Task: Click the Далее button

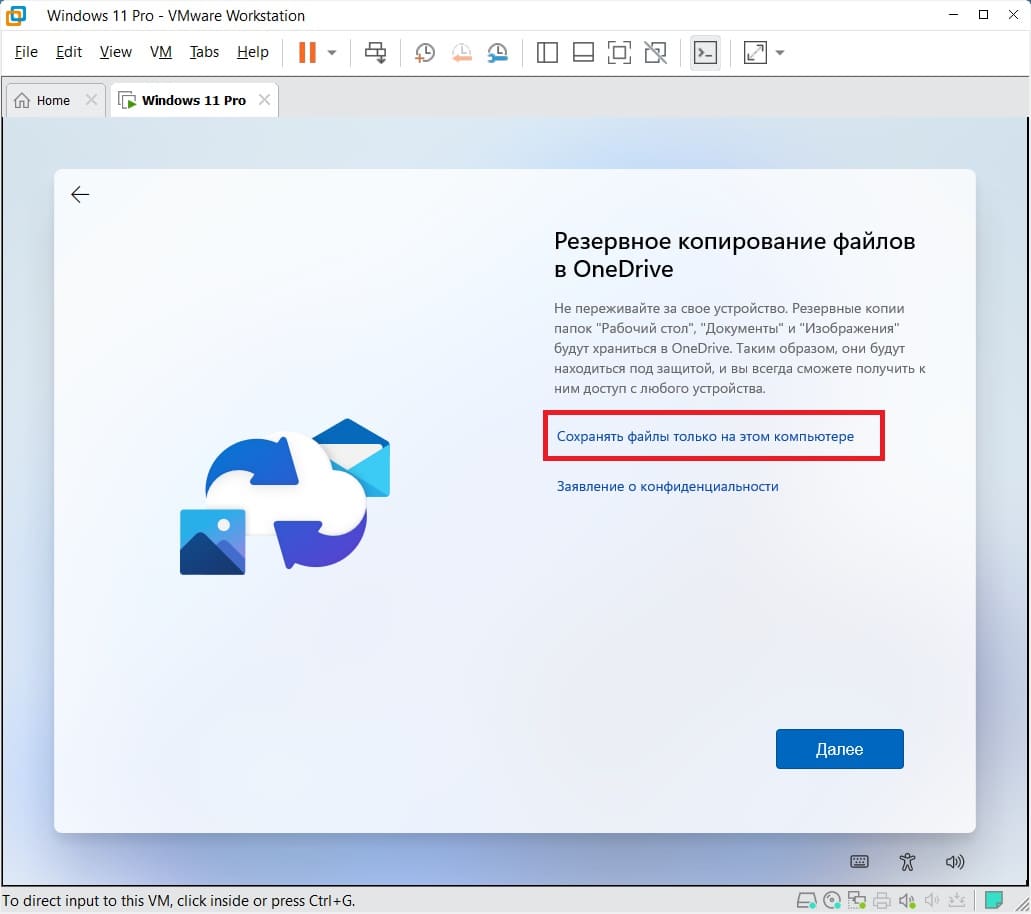Action: [x=840, y=749]
